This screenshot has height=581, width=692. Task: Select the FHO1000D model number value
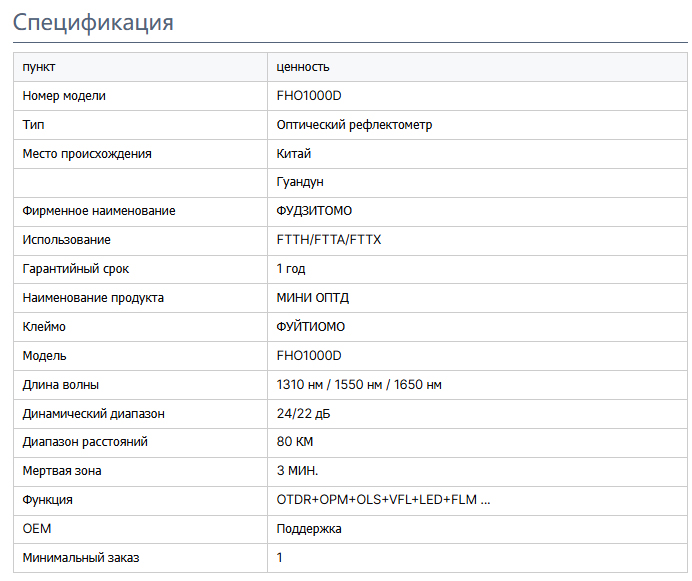tap(309, 96)
